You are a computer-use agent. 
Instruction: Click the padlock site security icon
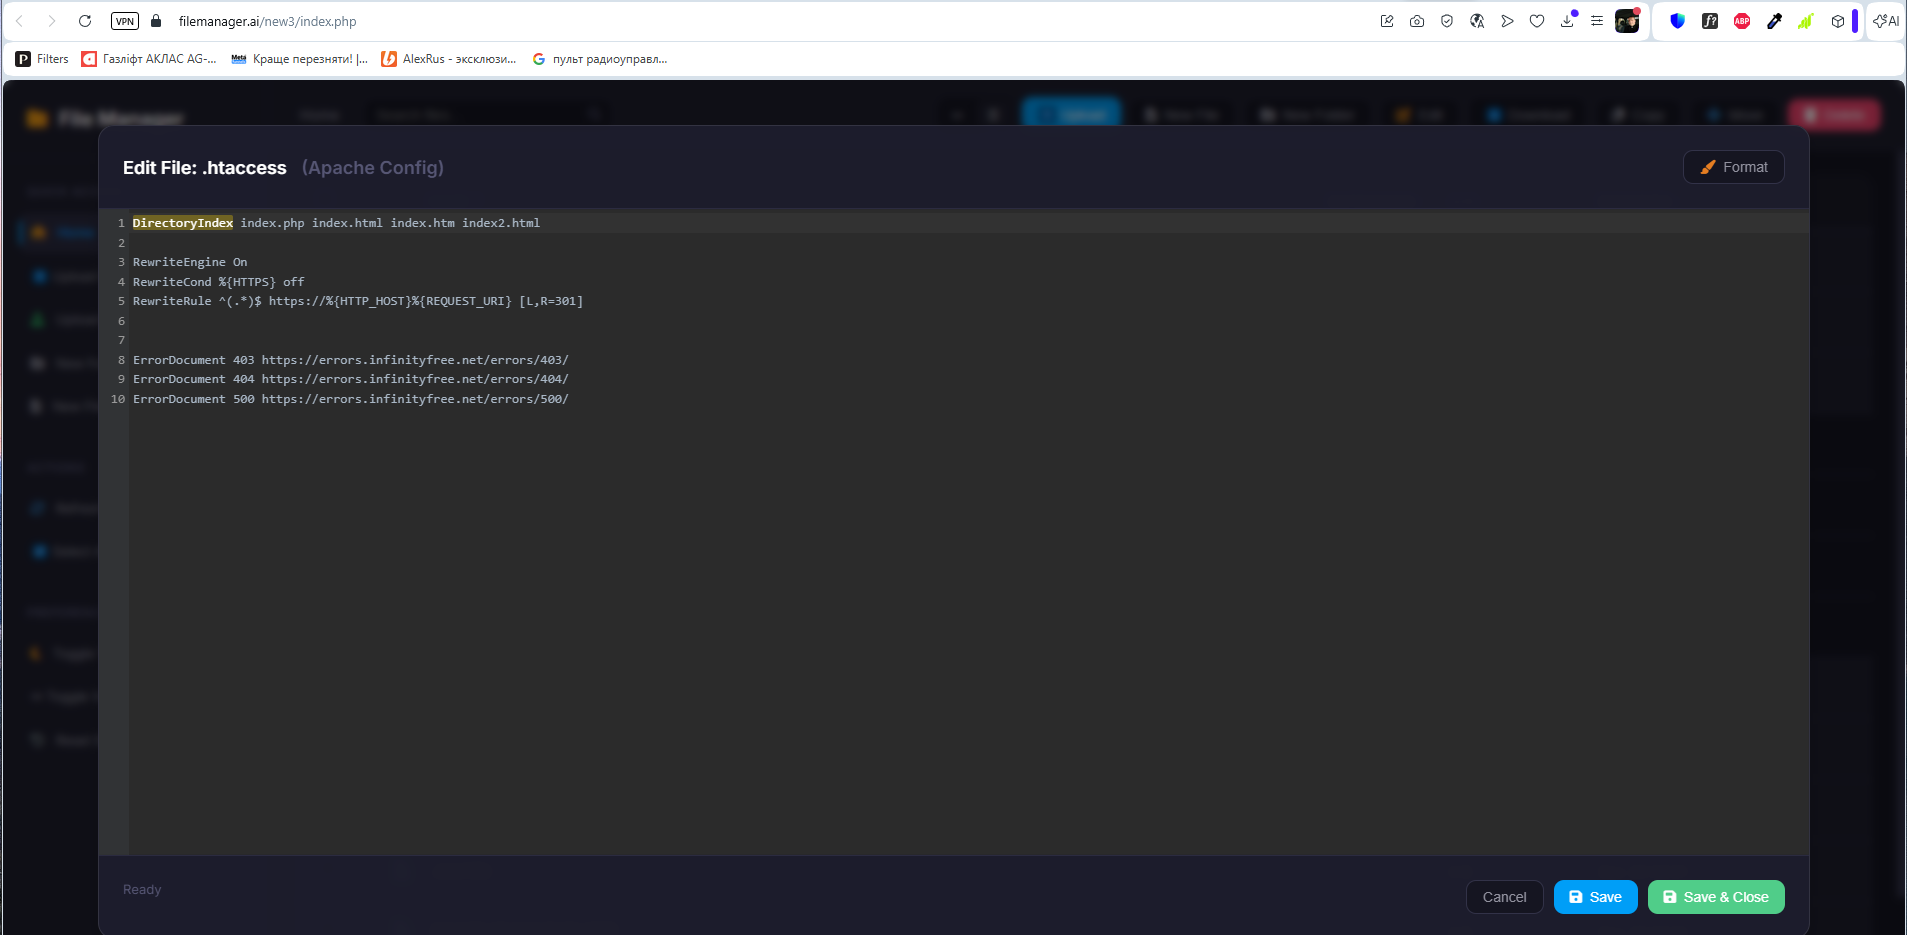pos(156,21)
